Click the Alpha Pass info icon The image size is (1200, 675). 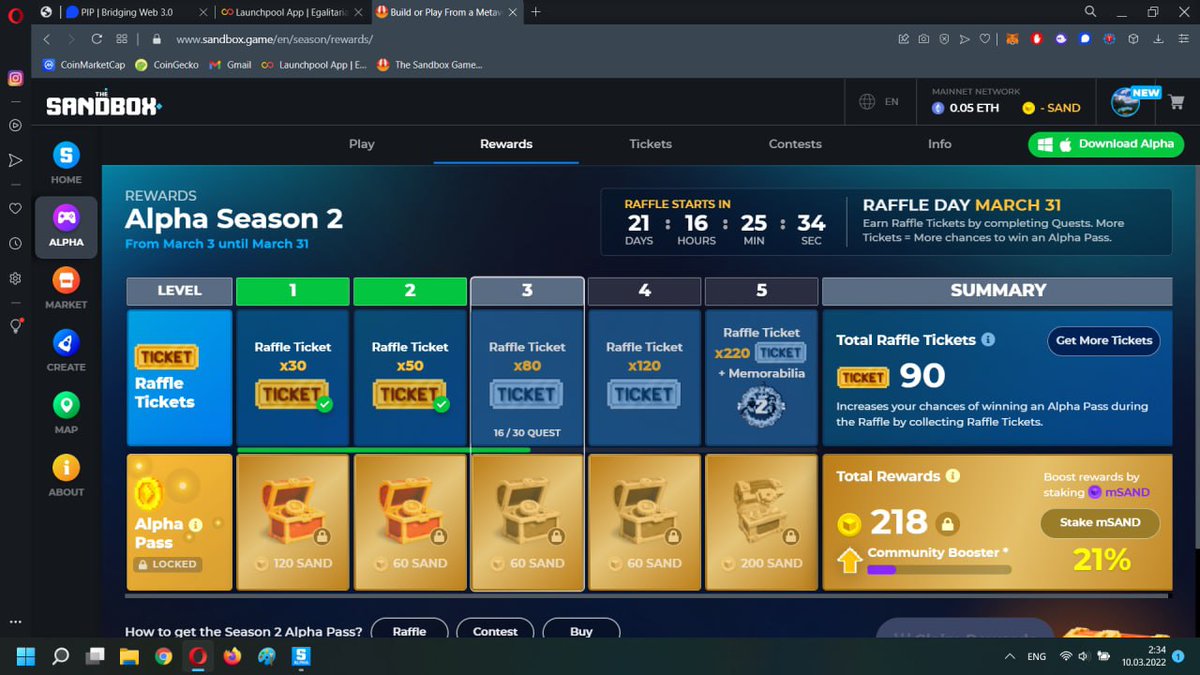pyautogui.click(x=195, y=524)
